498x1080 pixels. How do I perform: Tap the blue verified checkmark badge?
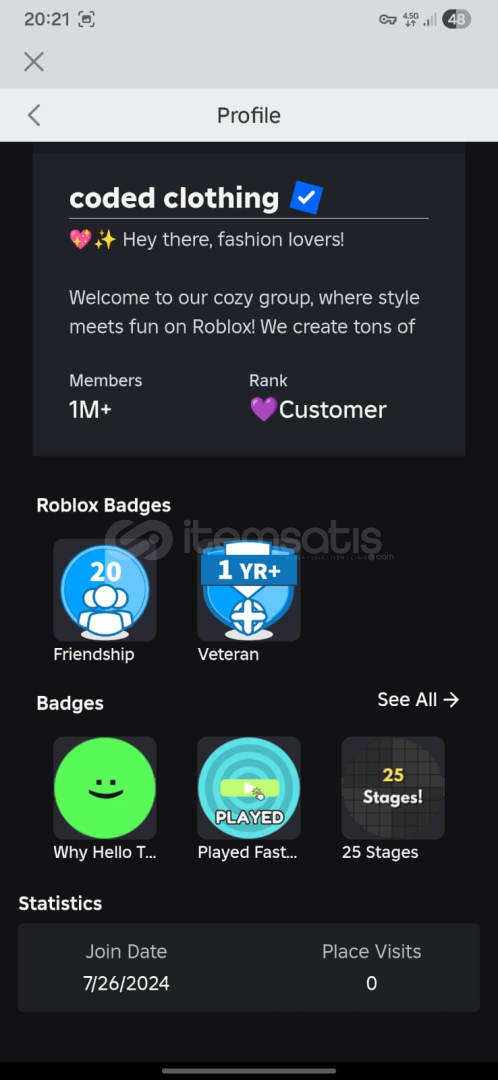click(x=307, y=198)
